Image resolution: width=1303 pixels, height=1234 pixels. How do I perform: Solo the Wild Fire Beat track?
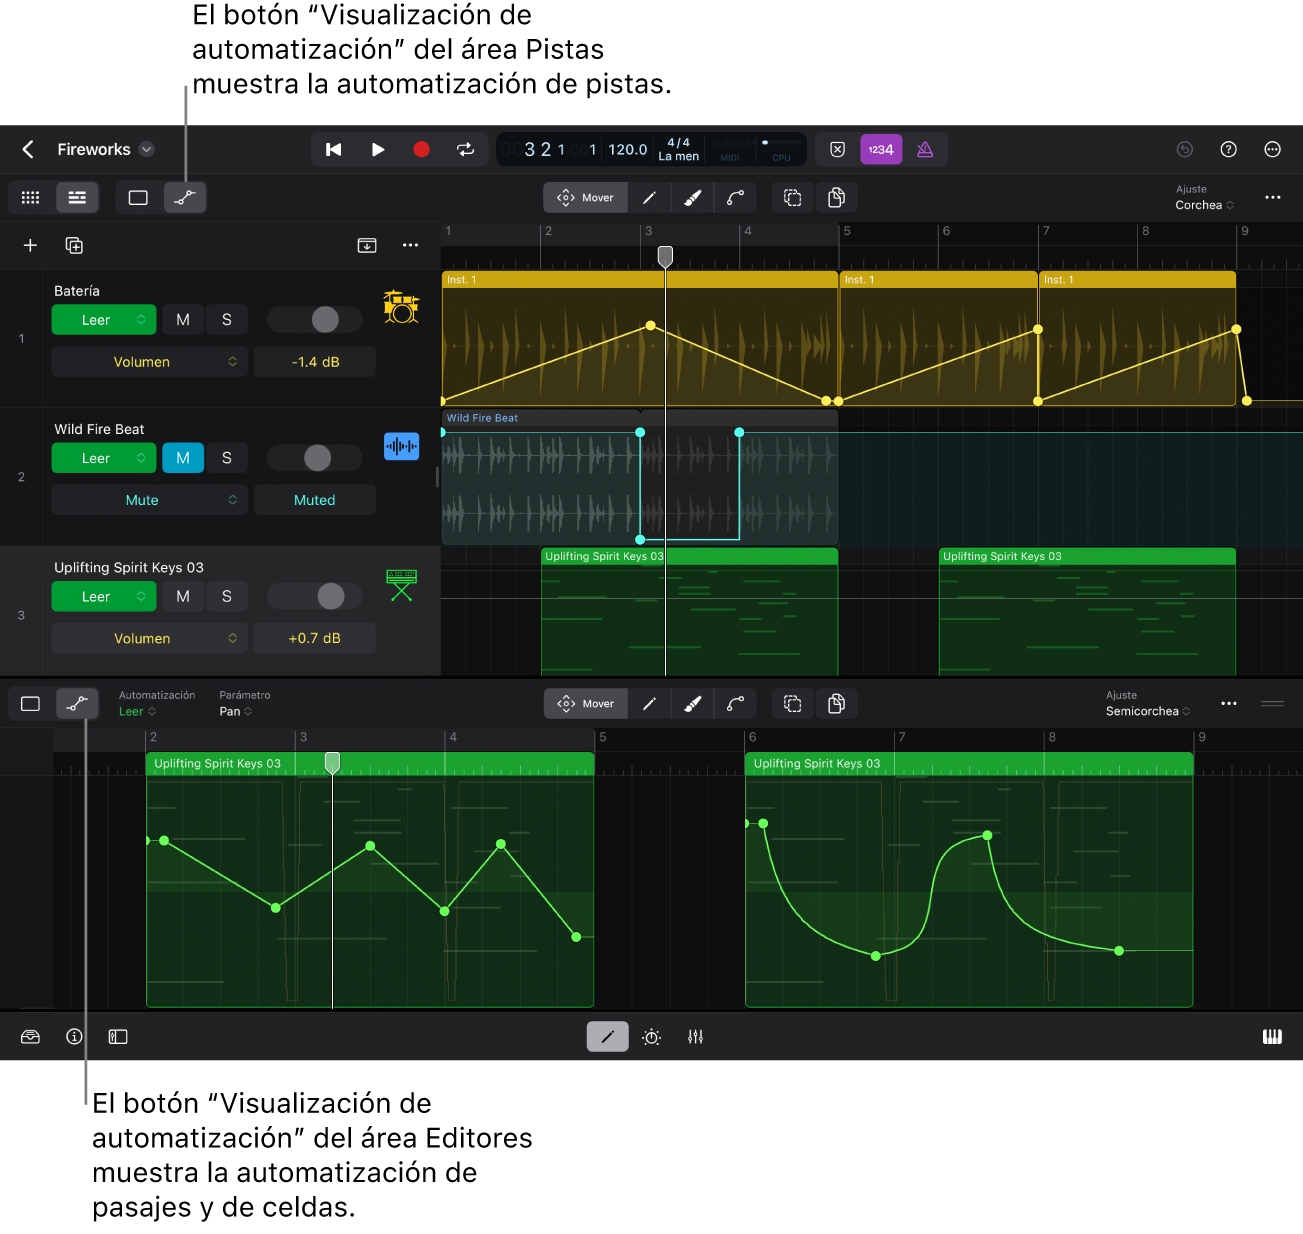(227, 458)
